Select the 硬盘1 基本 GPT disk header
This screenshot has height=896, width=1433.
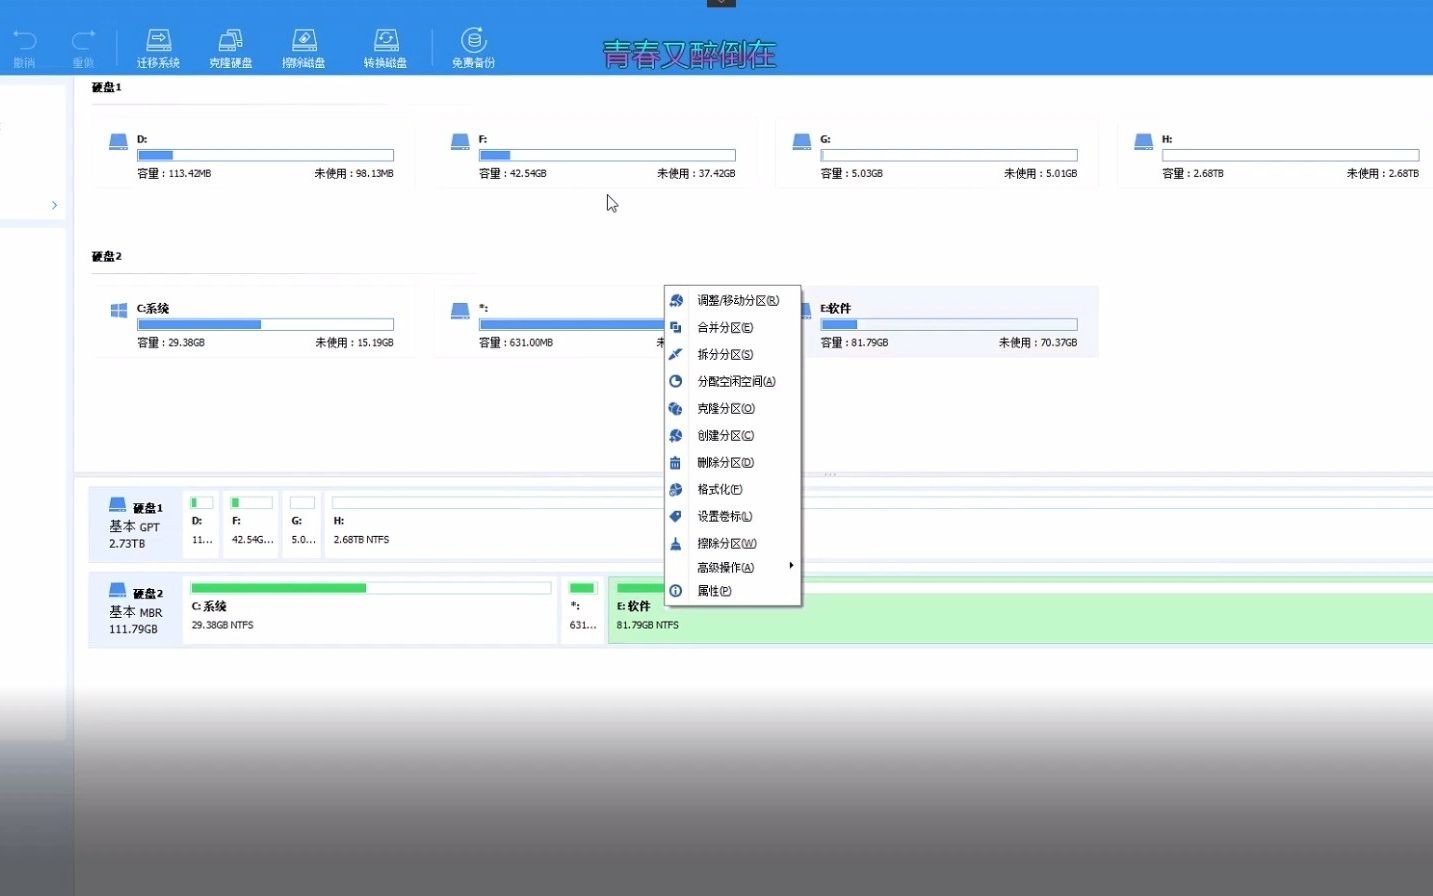click(135, 524)
